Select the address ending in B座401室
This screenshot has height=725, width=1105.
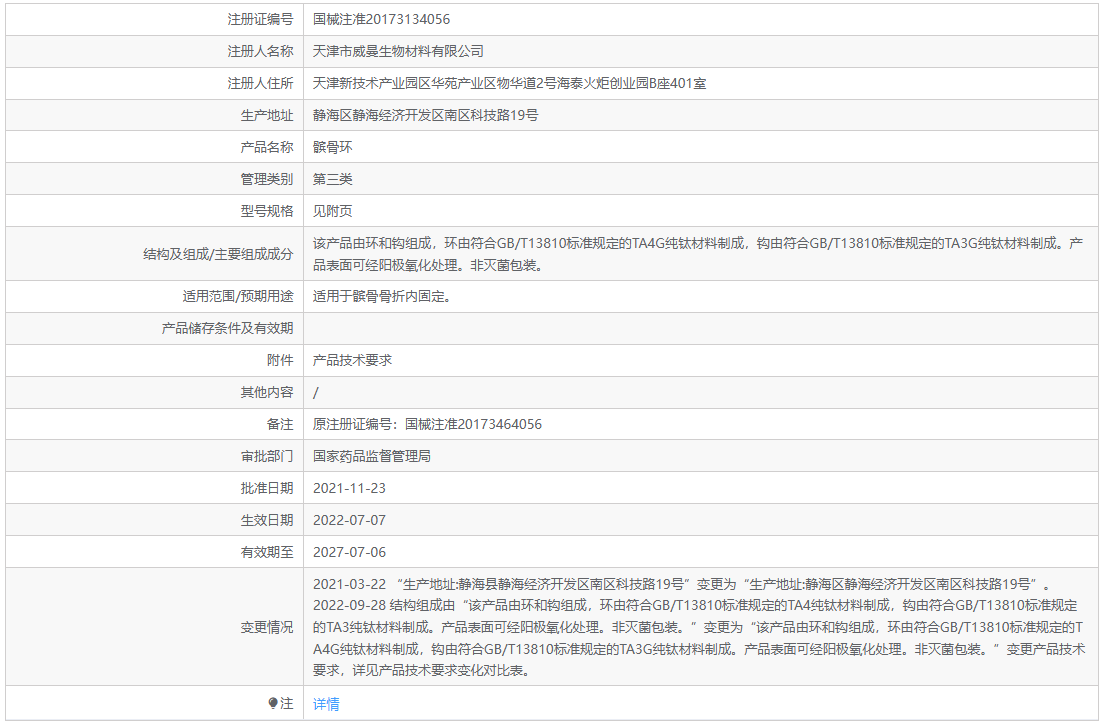pyautogui.click(x=510, y=83)
